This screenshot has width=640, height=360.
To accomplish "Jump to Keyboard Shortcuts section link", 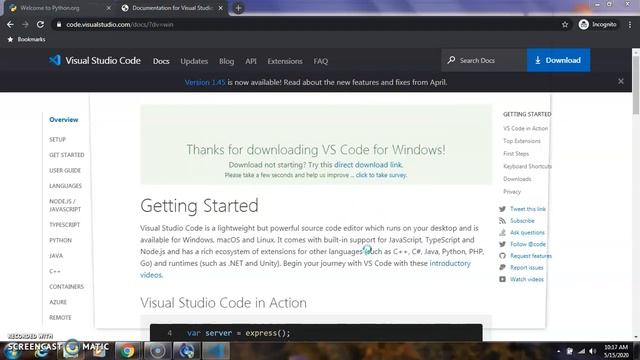I will point(527,167).
